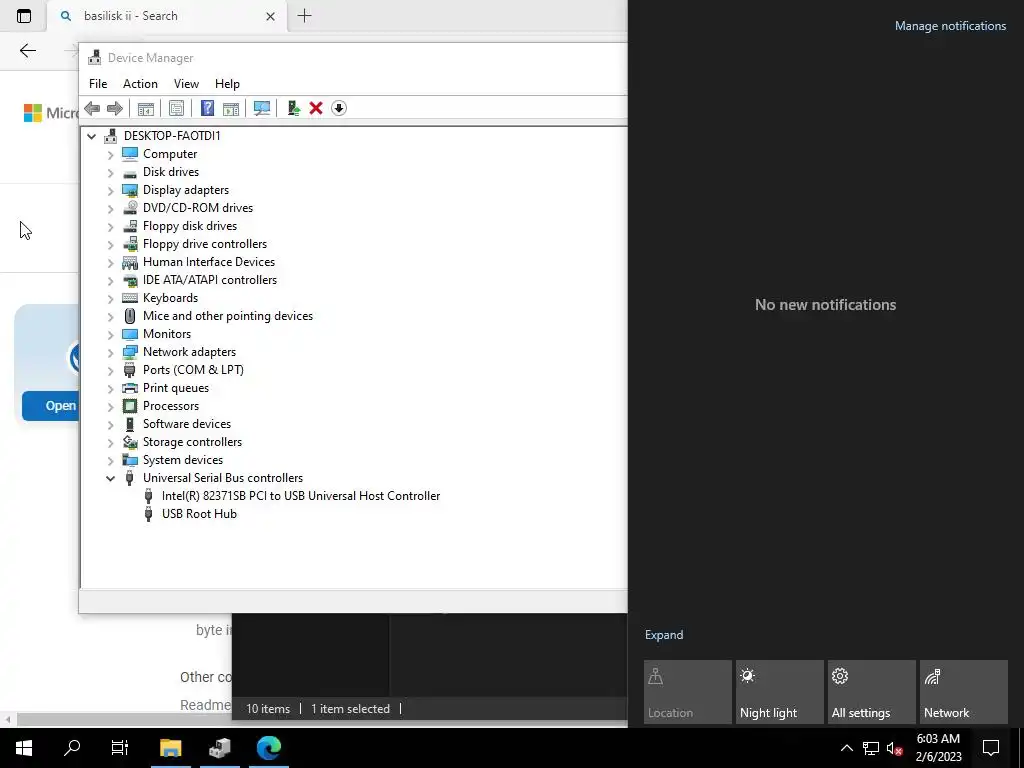Expand the Computer category

pos(110,155)
